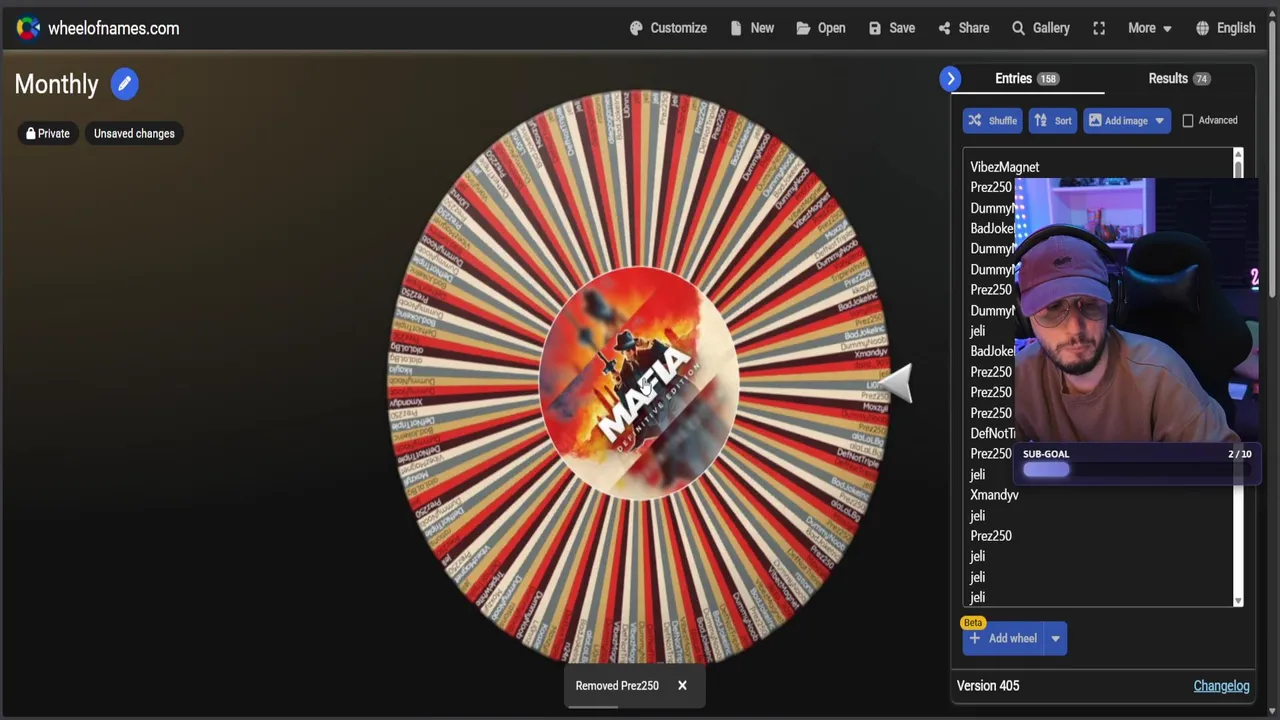Click Open in the top bar
1280x720 pixels.
[x=821, y=28]
